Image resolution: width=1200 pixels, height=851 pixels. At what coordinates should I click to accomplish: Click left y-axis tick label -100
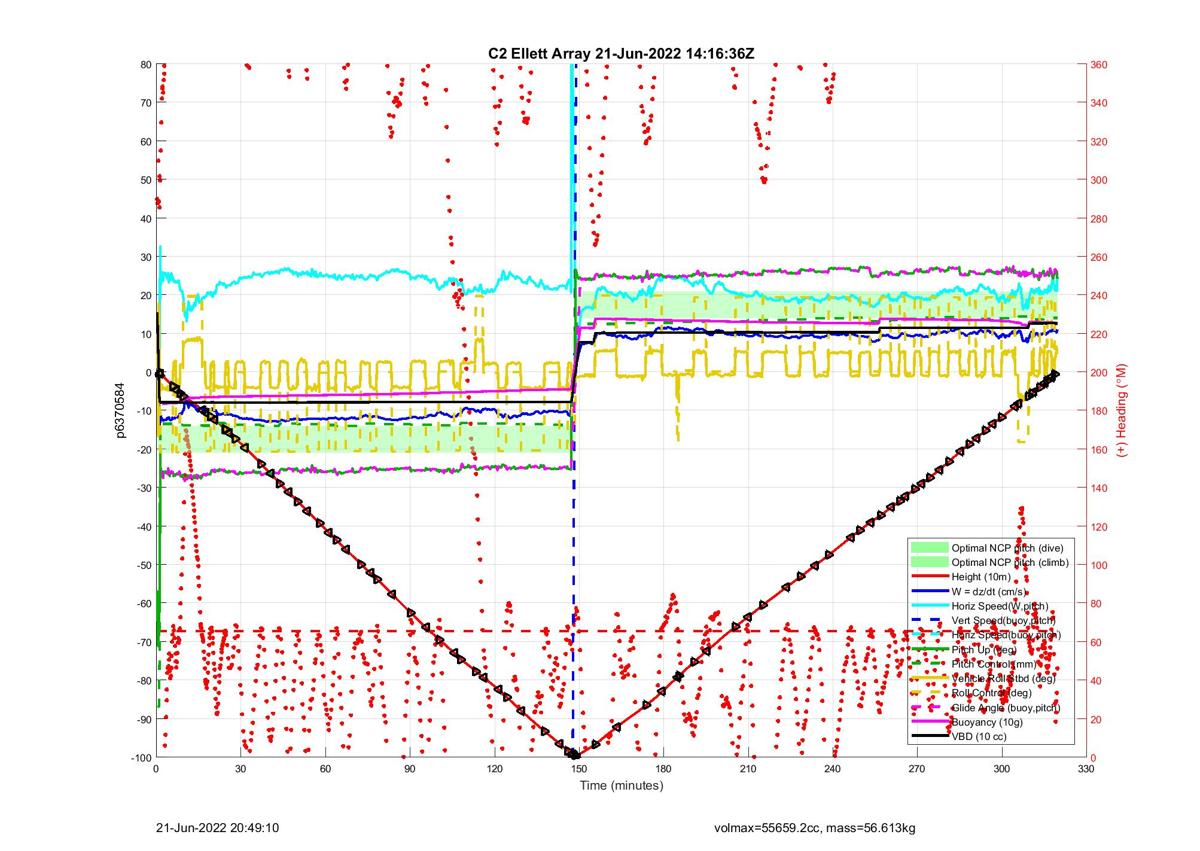click(x=140, y=758)
